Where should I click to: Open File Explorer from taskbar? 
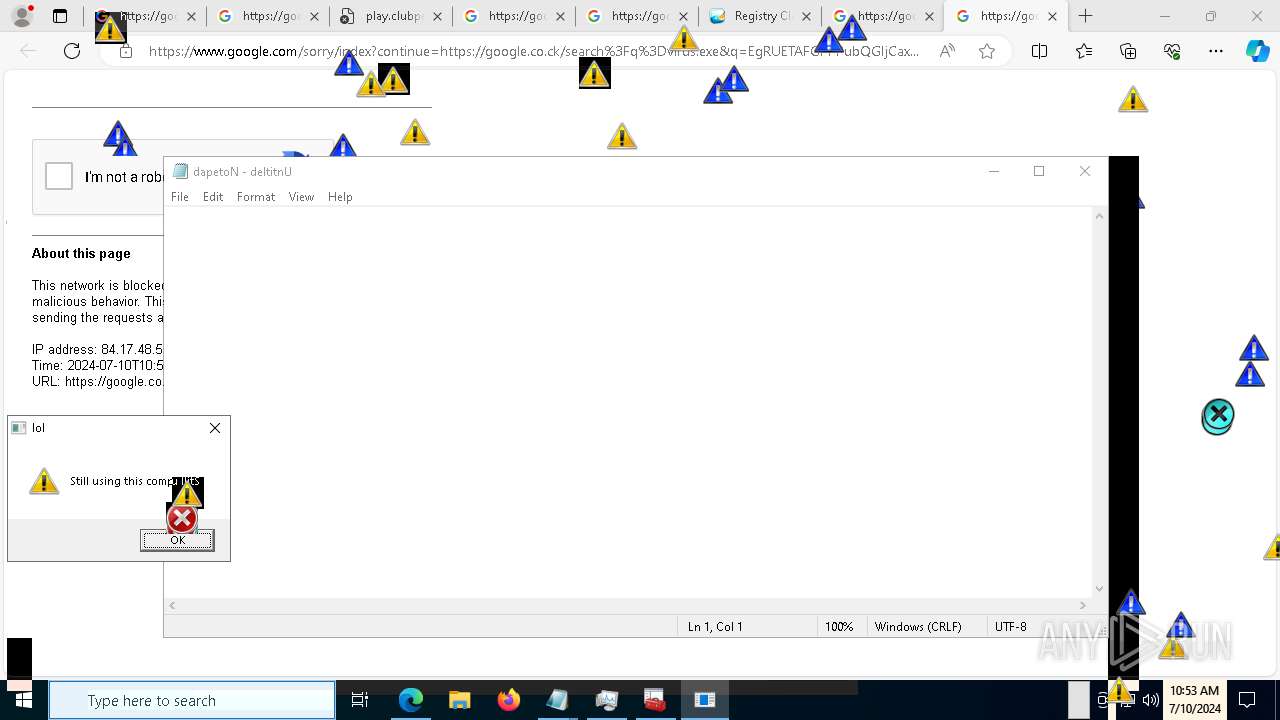(x=459, y=700)
